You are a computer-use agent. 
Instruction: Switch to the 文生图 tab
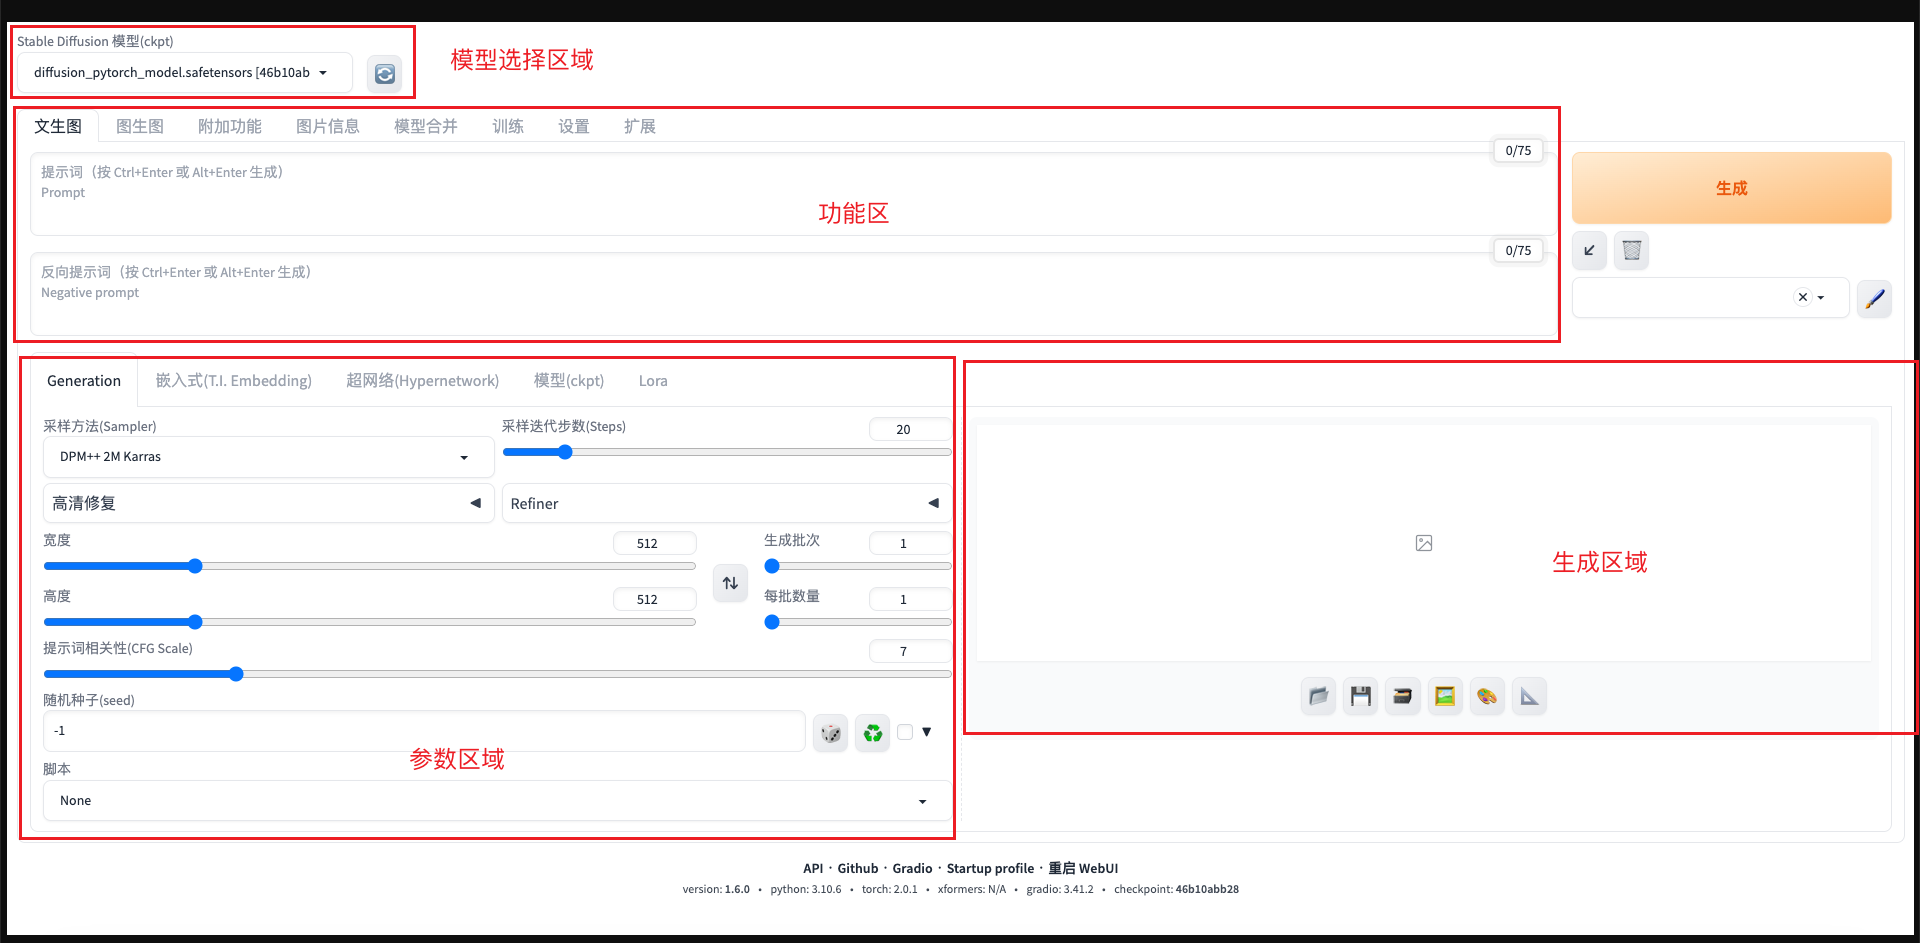pos(58,126)
